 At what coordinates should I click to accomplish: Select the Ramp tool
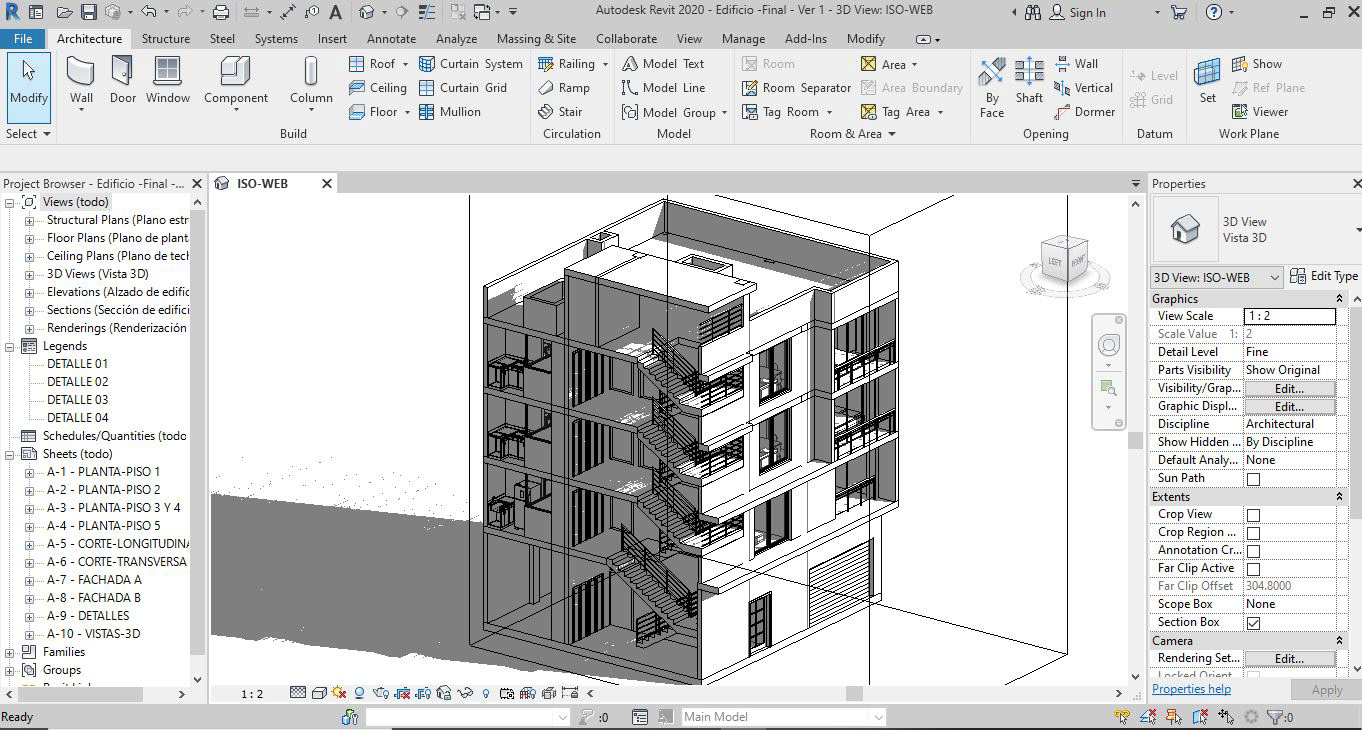564,88
